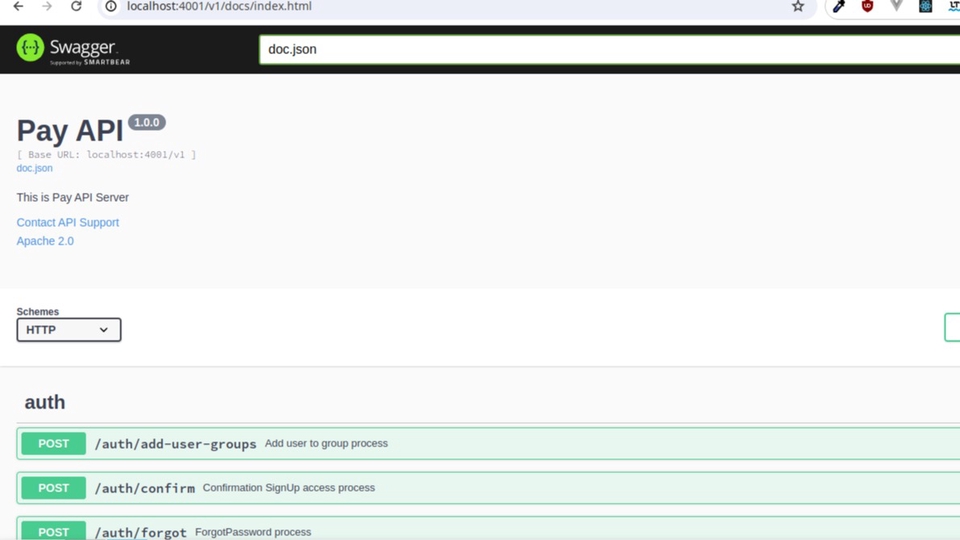Bookmark this page with the star icon

[x=798, y=6]
